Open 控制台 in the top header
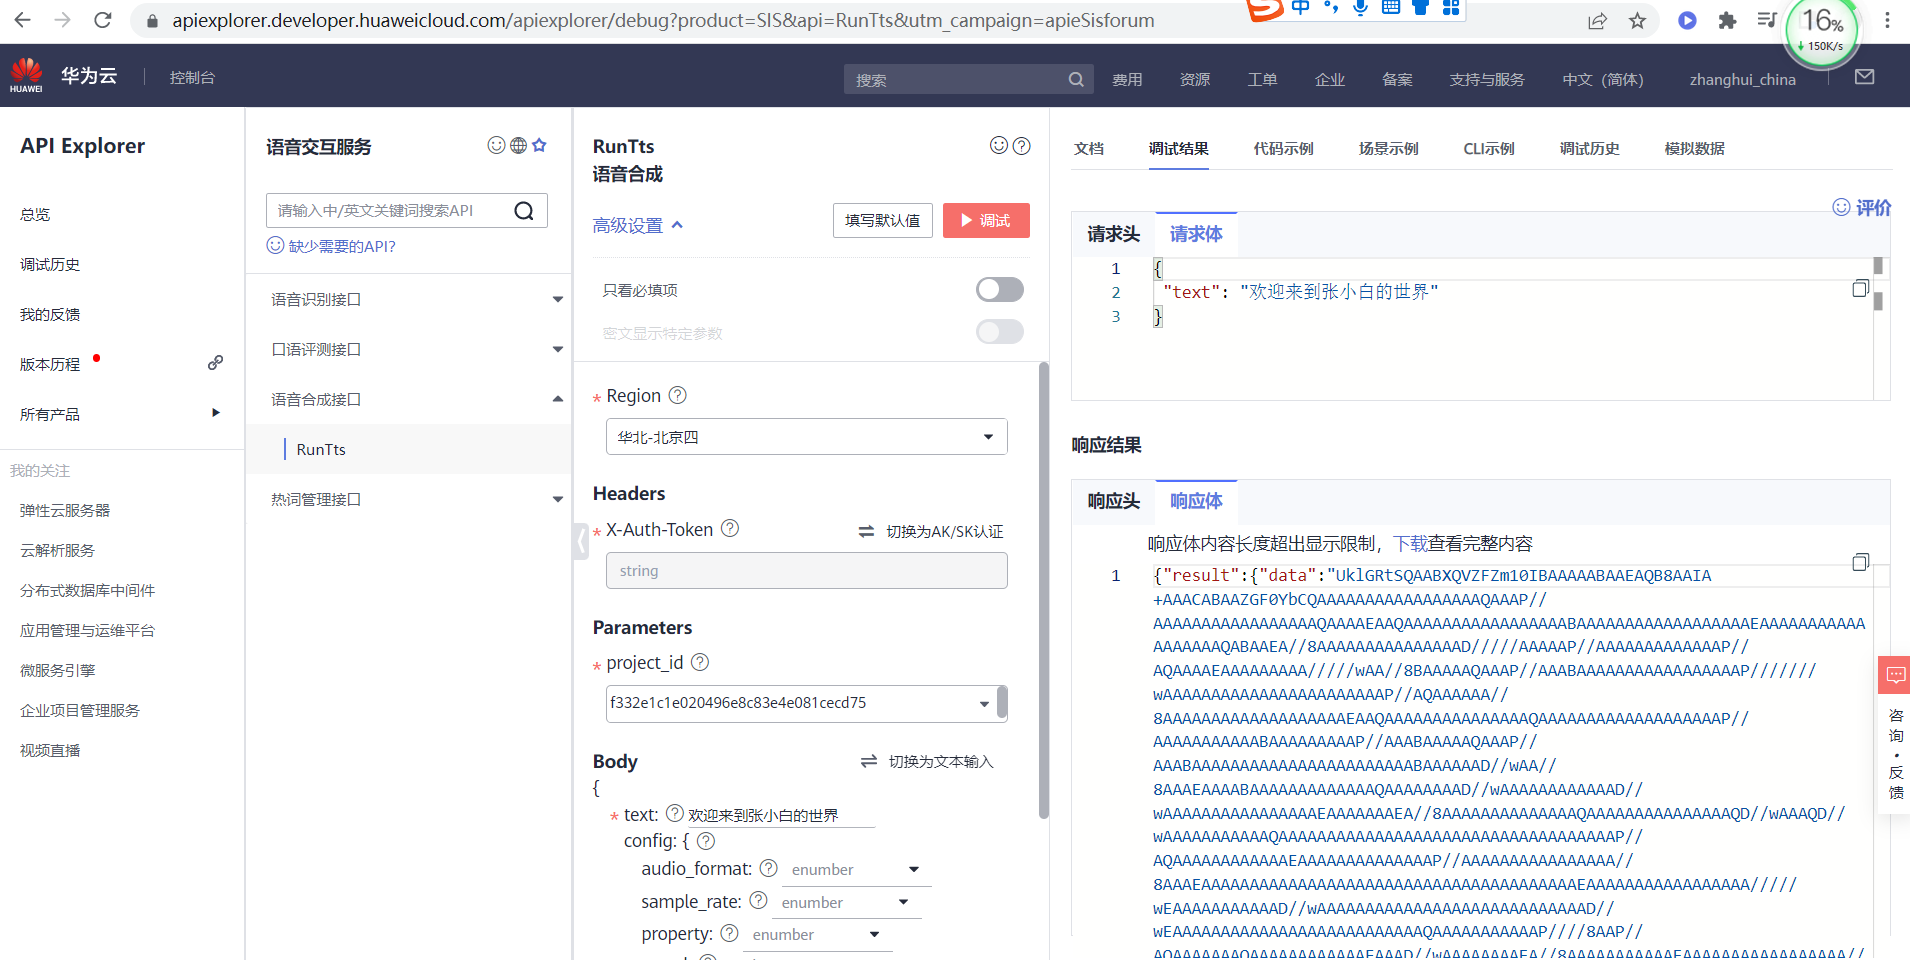This screenshot has height=960, width=1910. [192, 77]
